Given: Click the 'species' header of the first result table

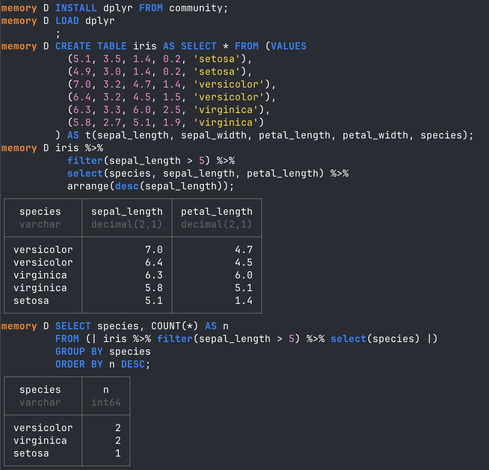Looking at the screenshot, I should [40, 212].
